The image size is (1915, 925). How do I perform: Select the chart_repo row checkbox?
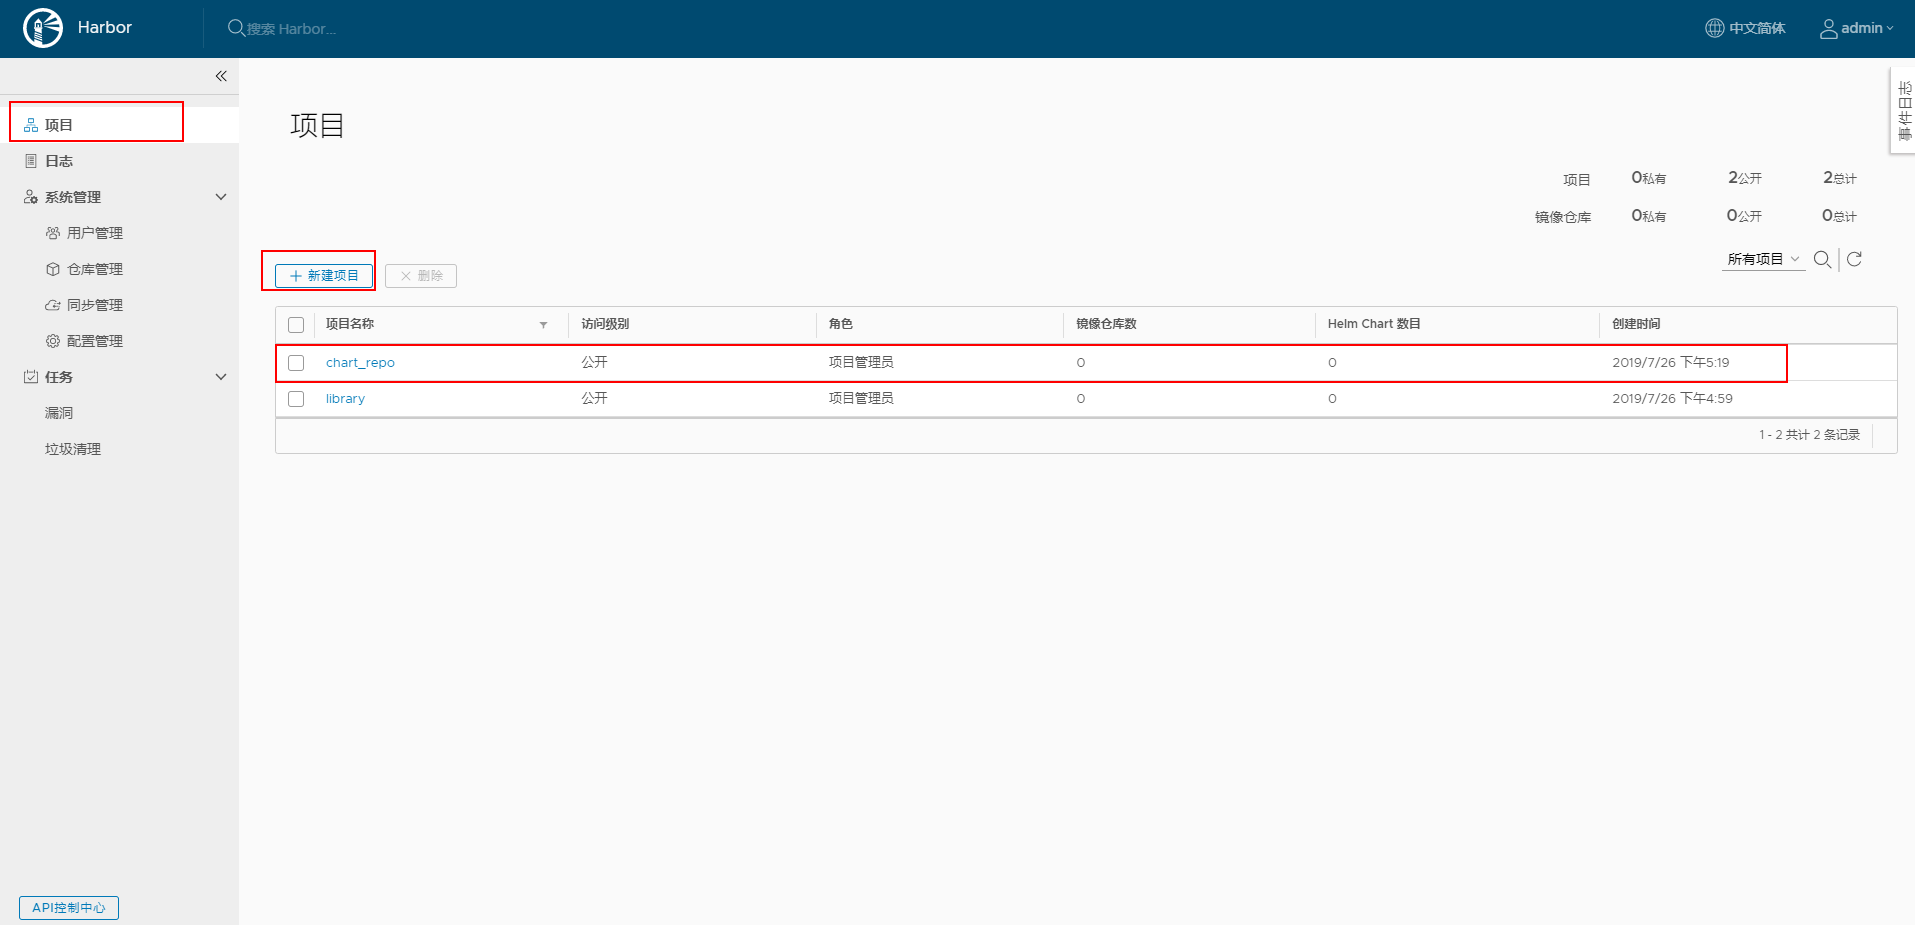pos(295,362)
